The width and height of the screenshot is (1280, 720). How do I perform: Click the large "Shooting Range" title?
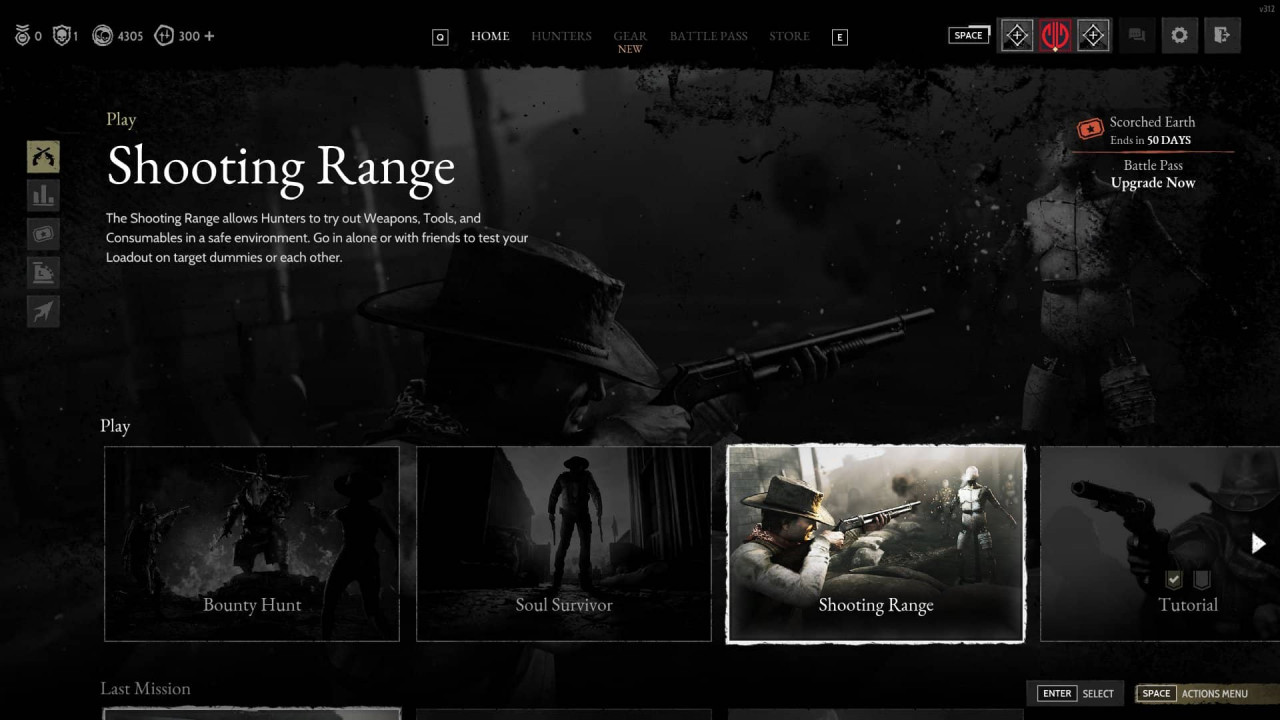(281, 167)
